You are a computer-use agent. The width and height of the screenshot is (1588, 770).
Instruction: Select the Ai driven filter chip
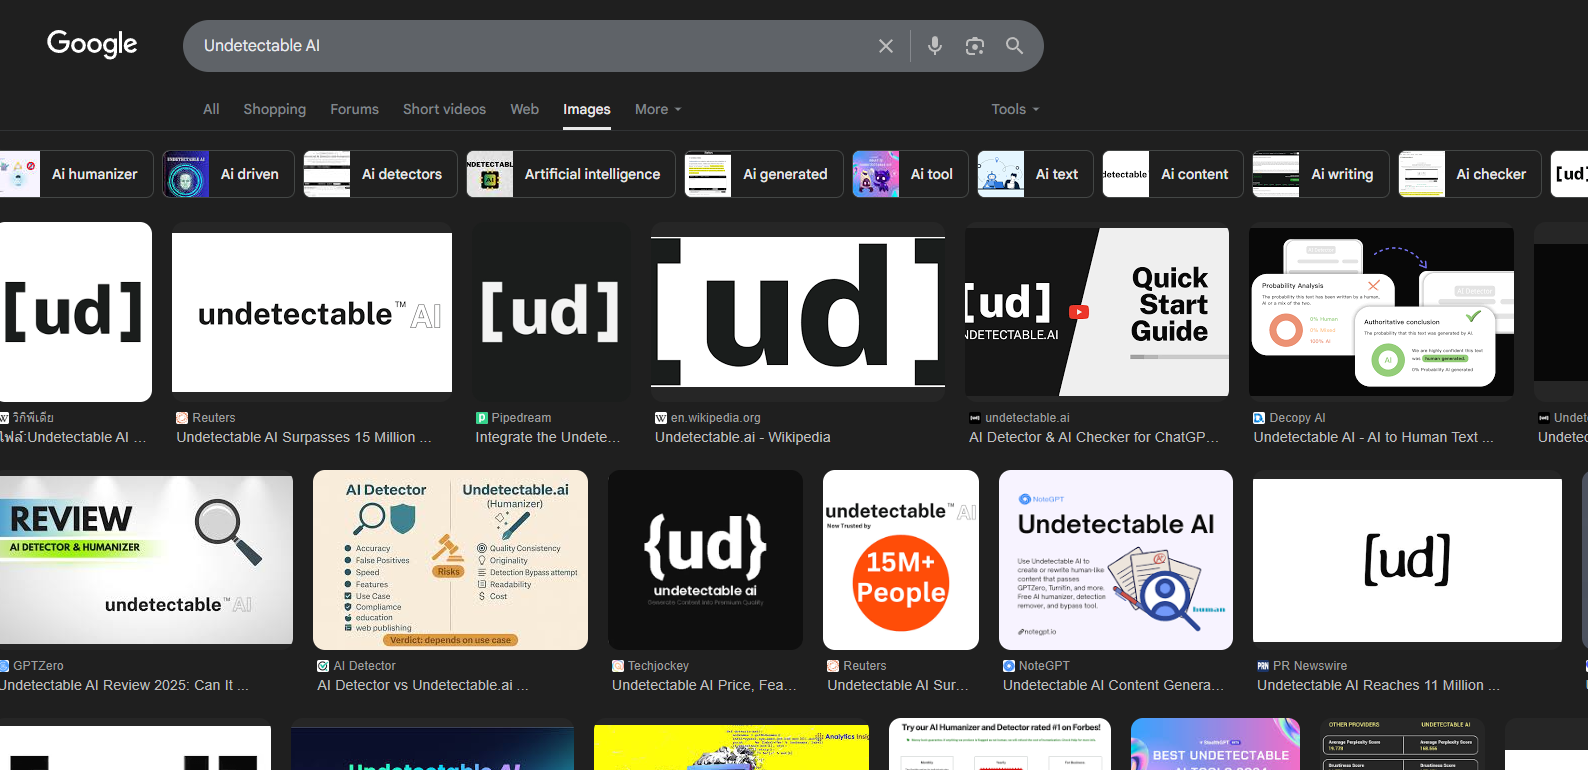[228, 174]
